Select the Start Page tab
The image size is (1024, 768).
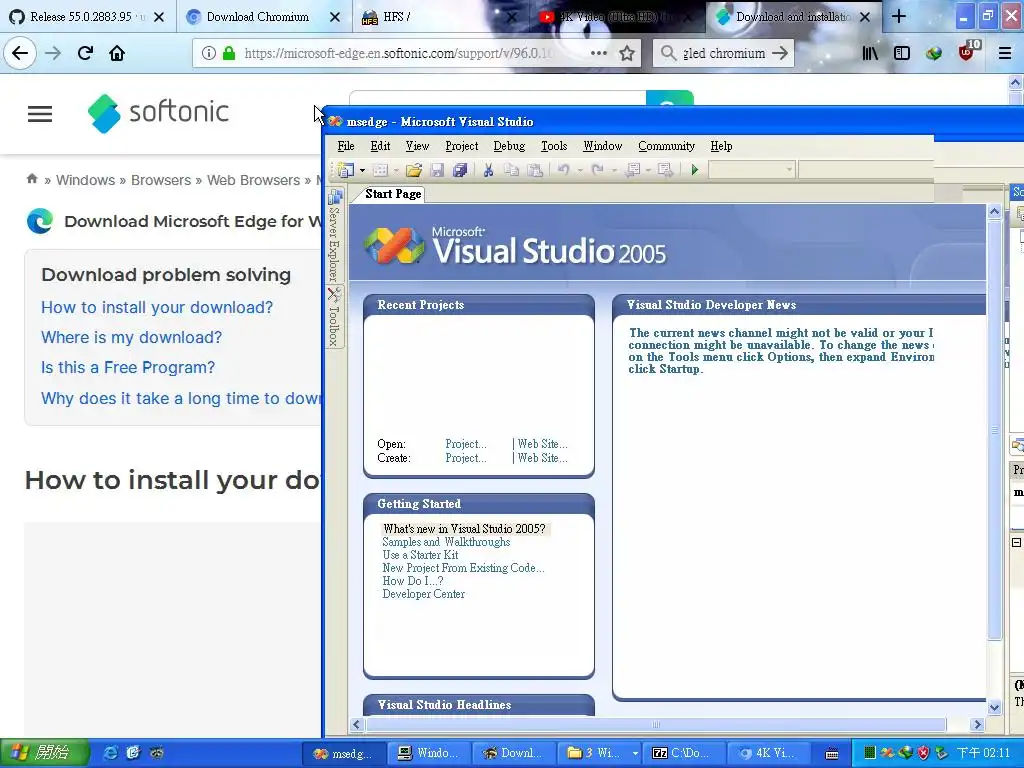tap(392, 194)
